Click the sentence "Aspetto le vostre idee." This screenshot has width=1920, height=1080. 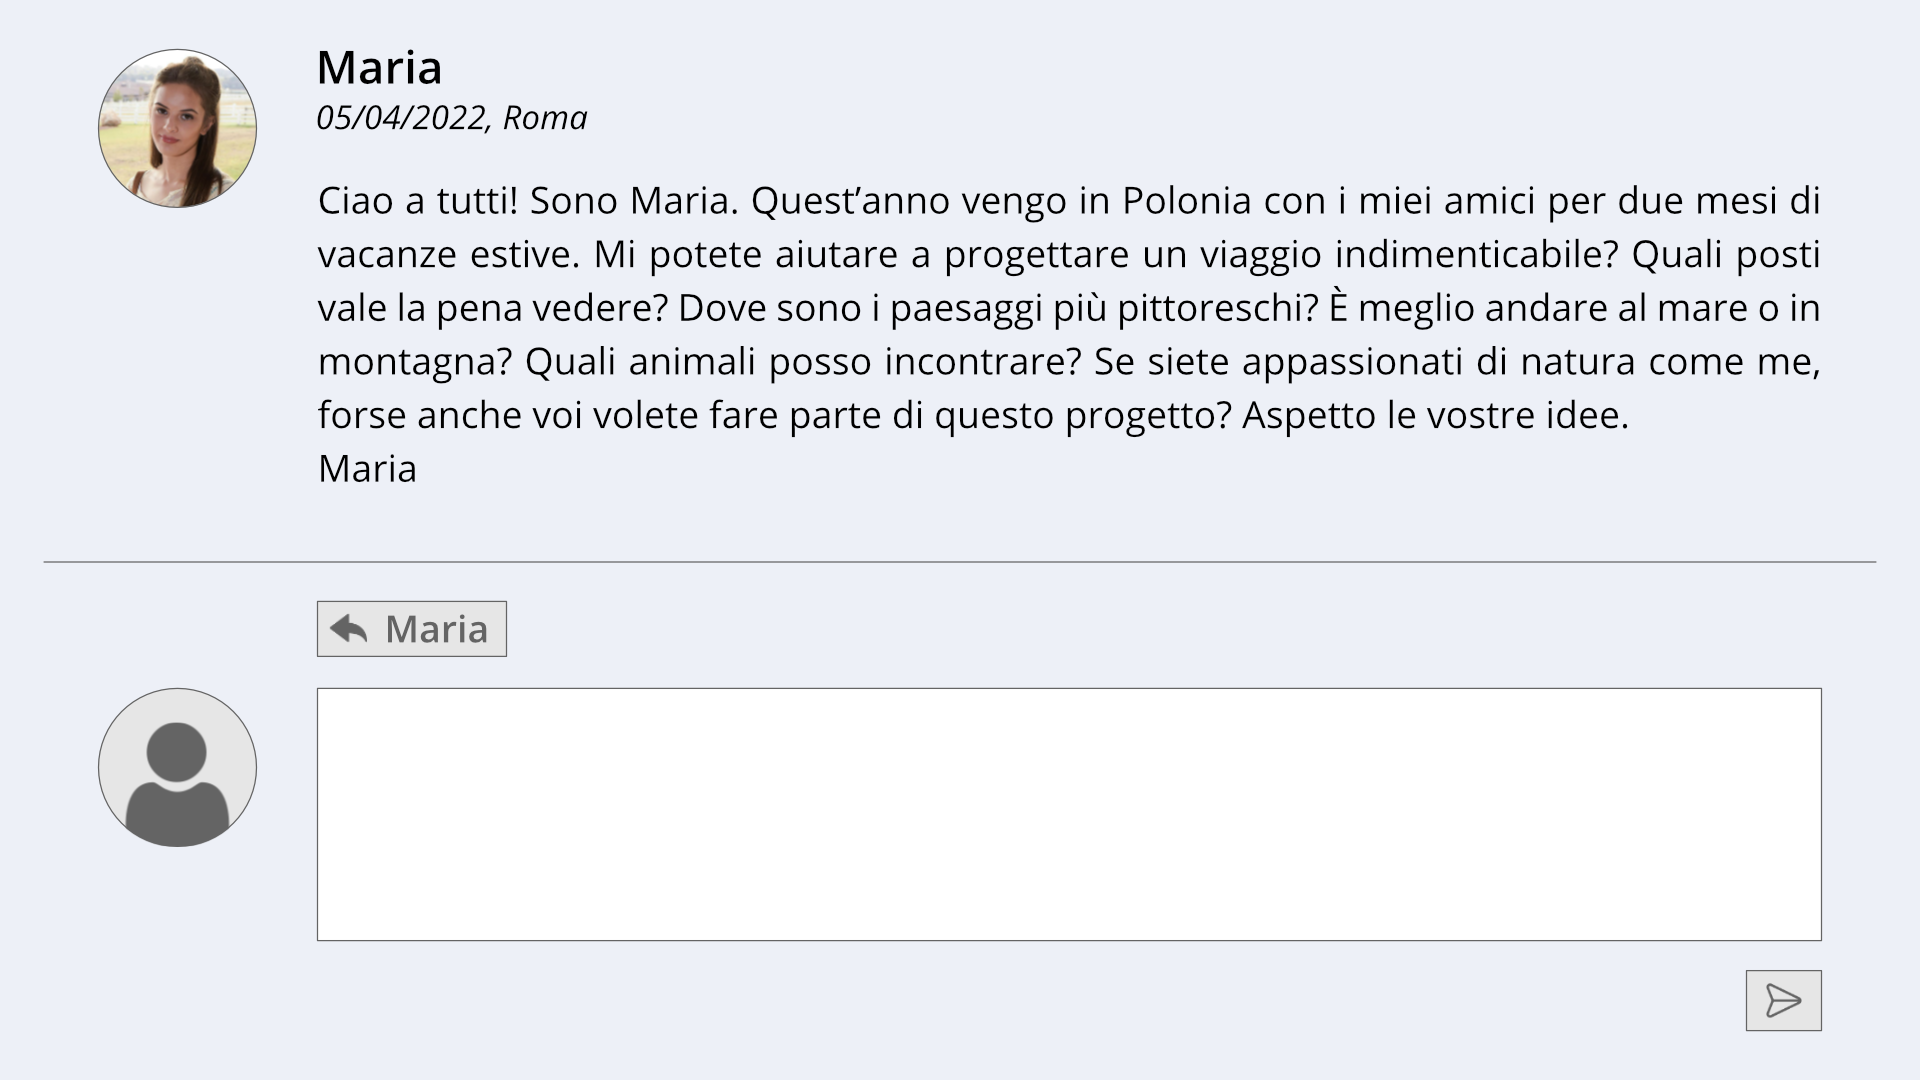click(1435, 415)
